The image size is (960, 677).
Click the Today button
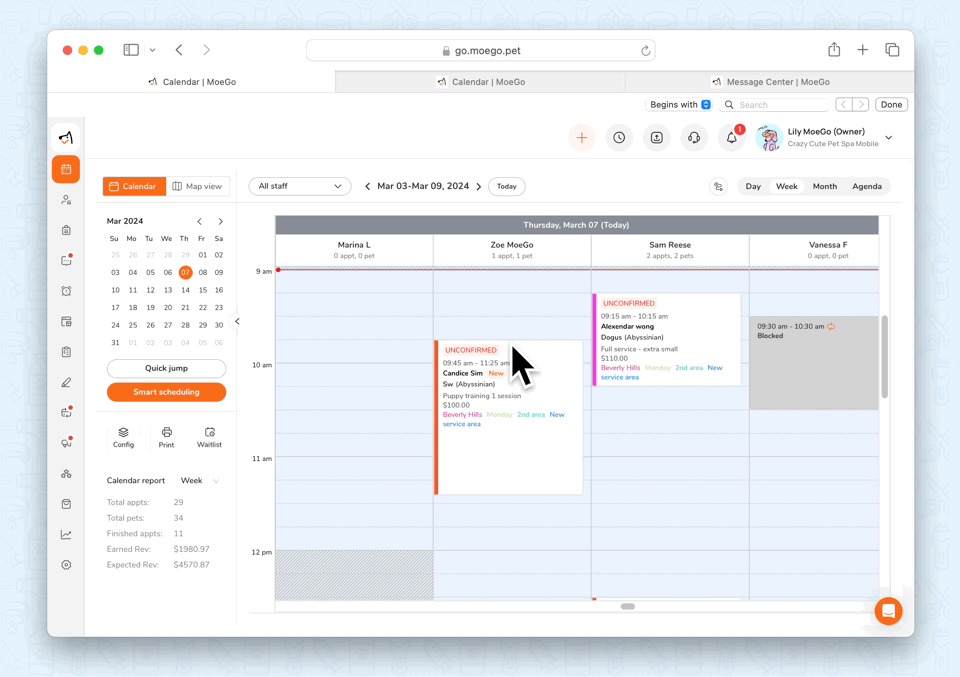coord(506,186)
